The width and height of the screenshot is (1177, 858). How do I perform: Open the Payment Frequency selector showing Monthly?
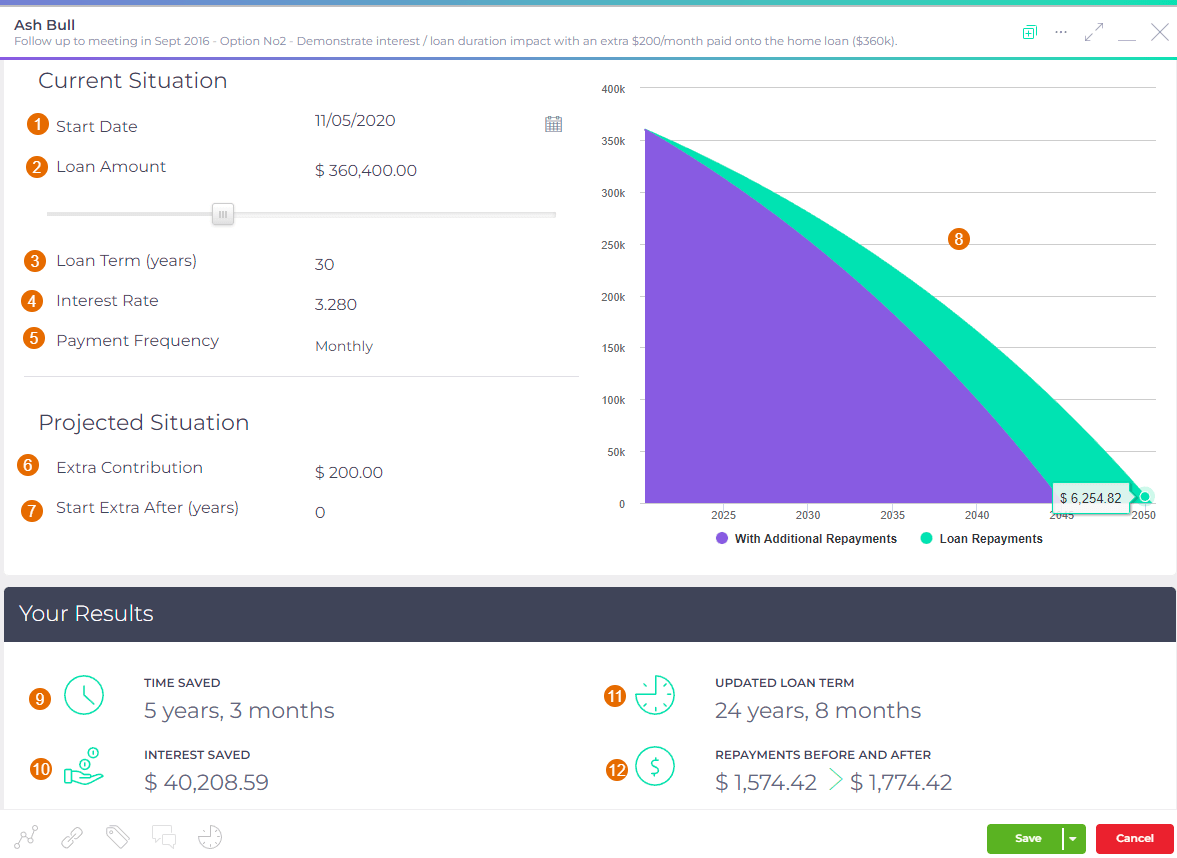coord(344,345)
